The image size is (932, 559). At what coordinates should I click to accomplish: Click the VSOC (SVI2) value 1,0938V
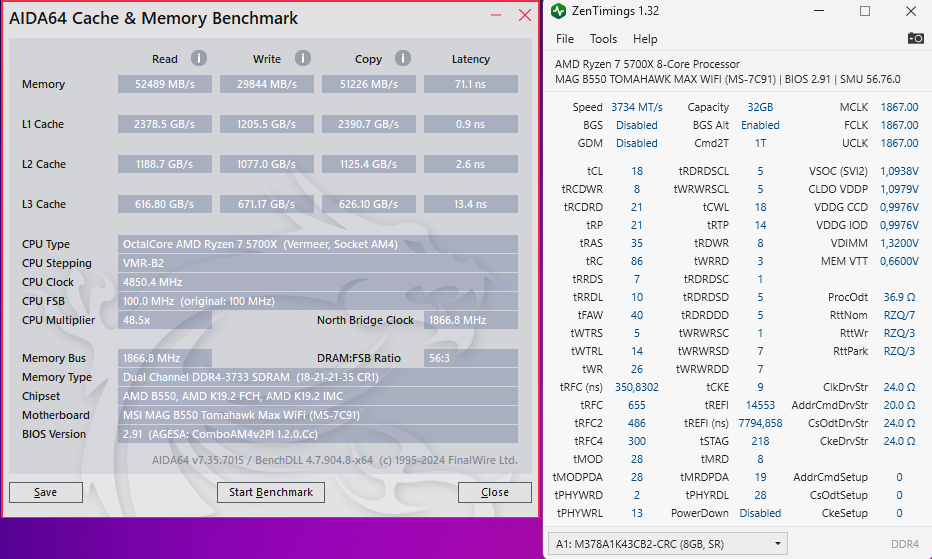[899, 171]
